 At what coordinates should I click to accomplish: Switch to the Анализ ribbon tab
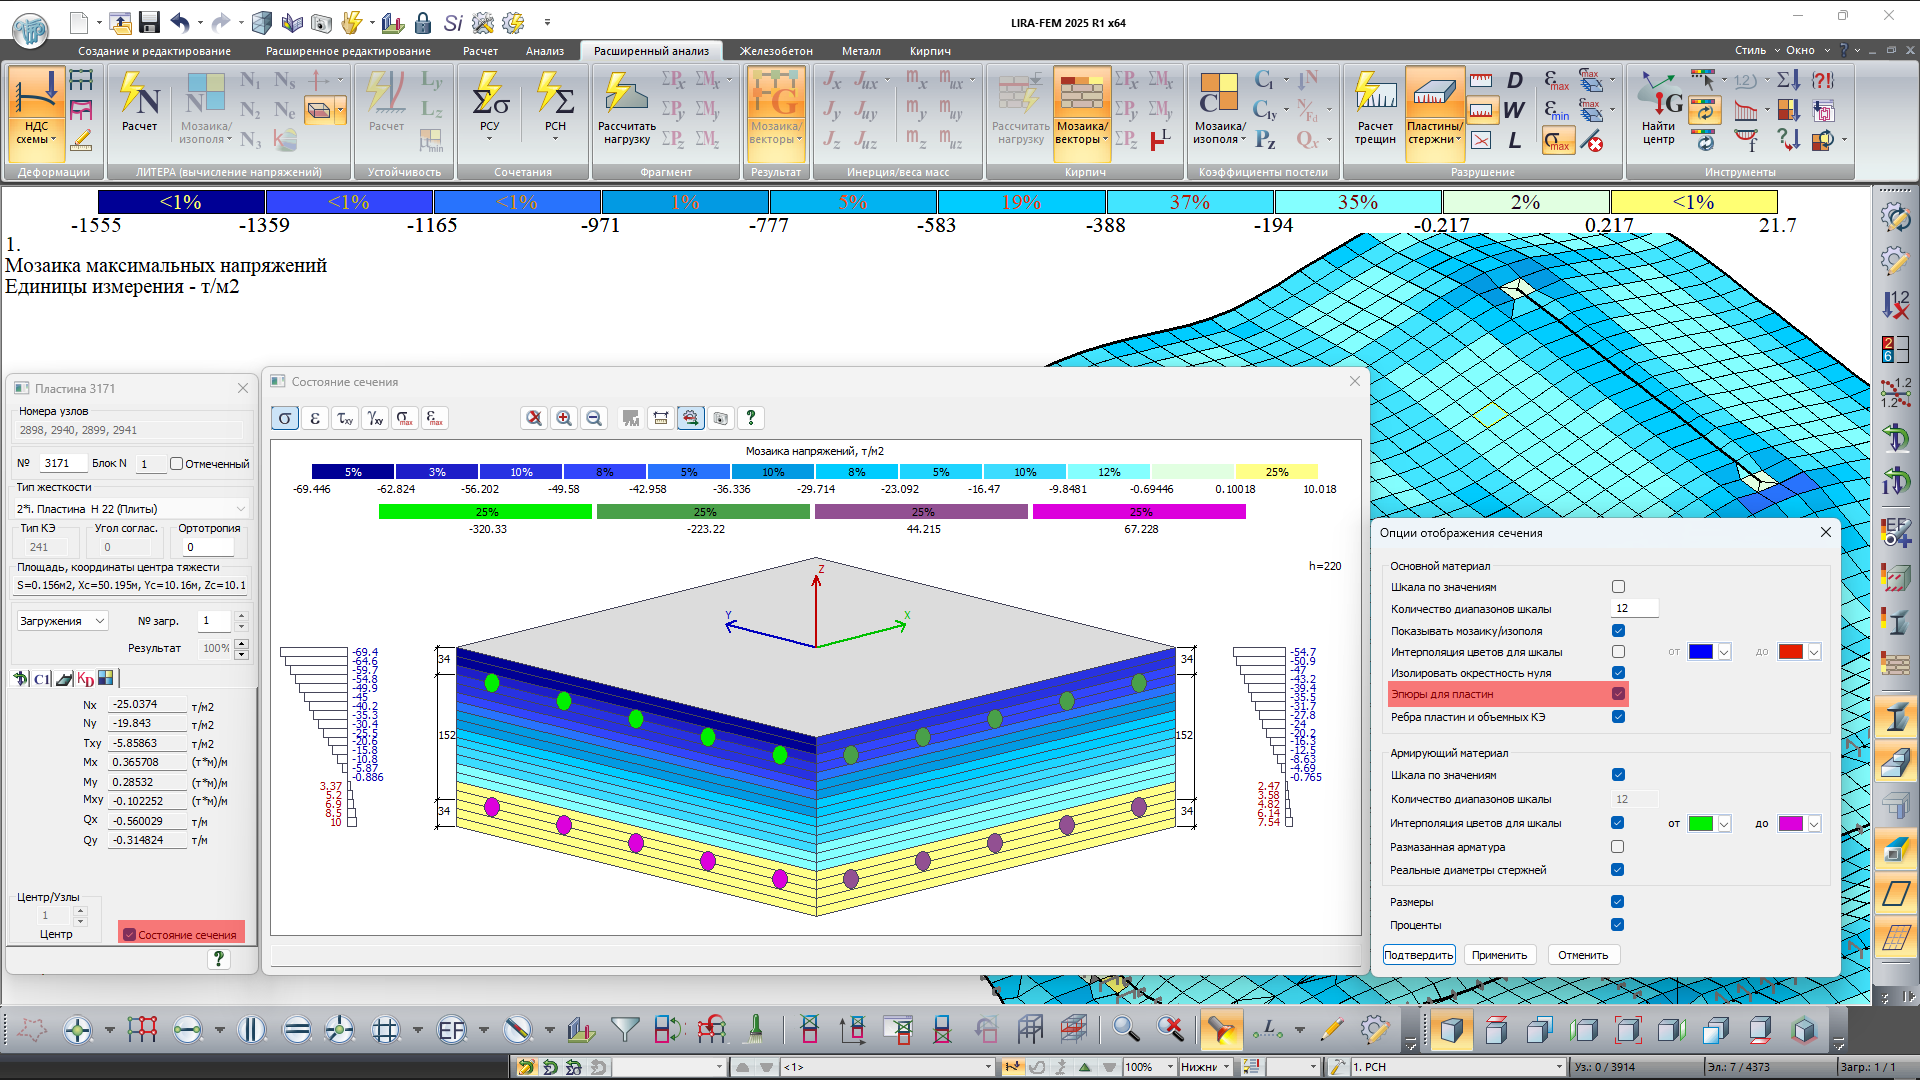544,51
